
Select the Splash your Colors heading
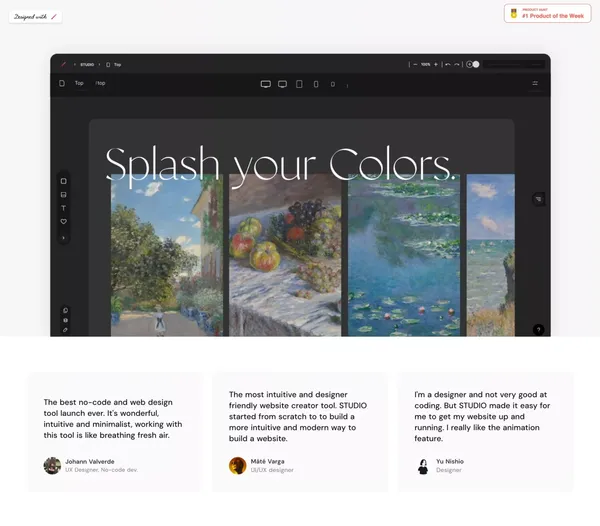(x=280, y=165)
